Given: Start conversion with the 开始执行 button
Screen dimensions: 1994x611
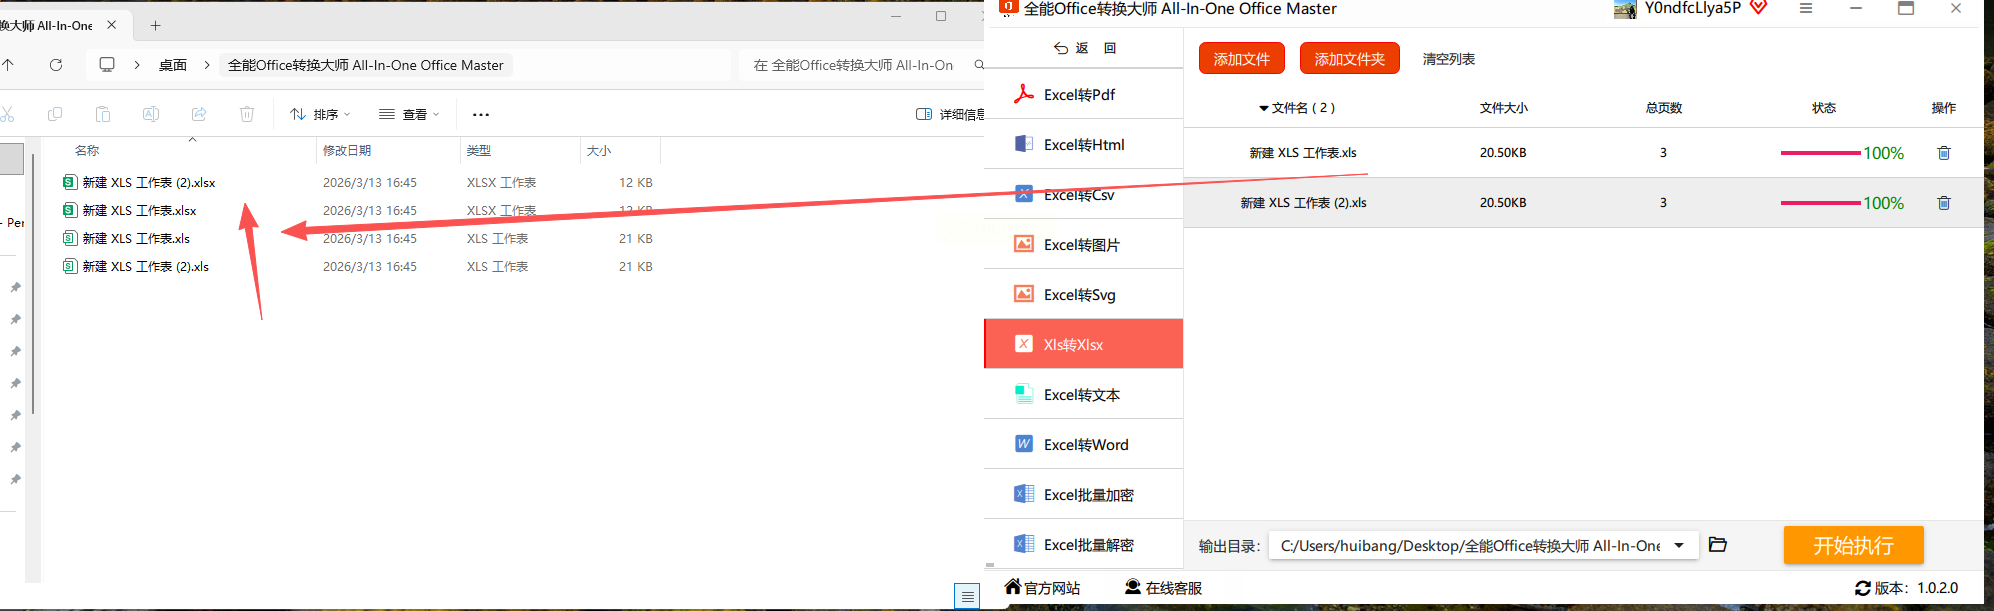Looking at the screenshot, I should (x=1853, y=545).
